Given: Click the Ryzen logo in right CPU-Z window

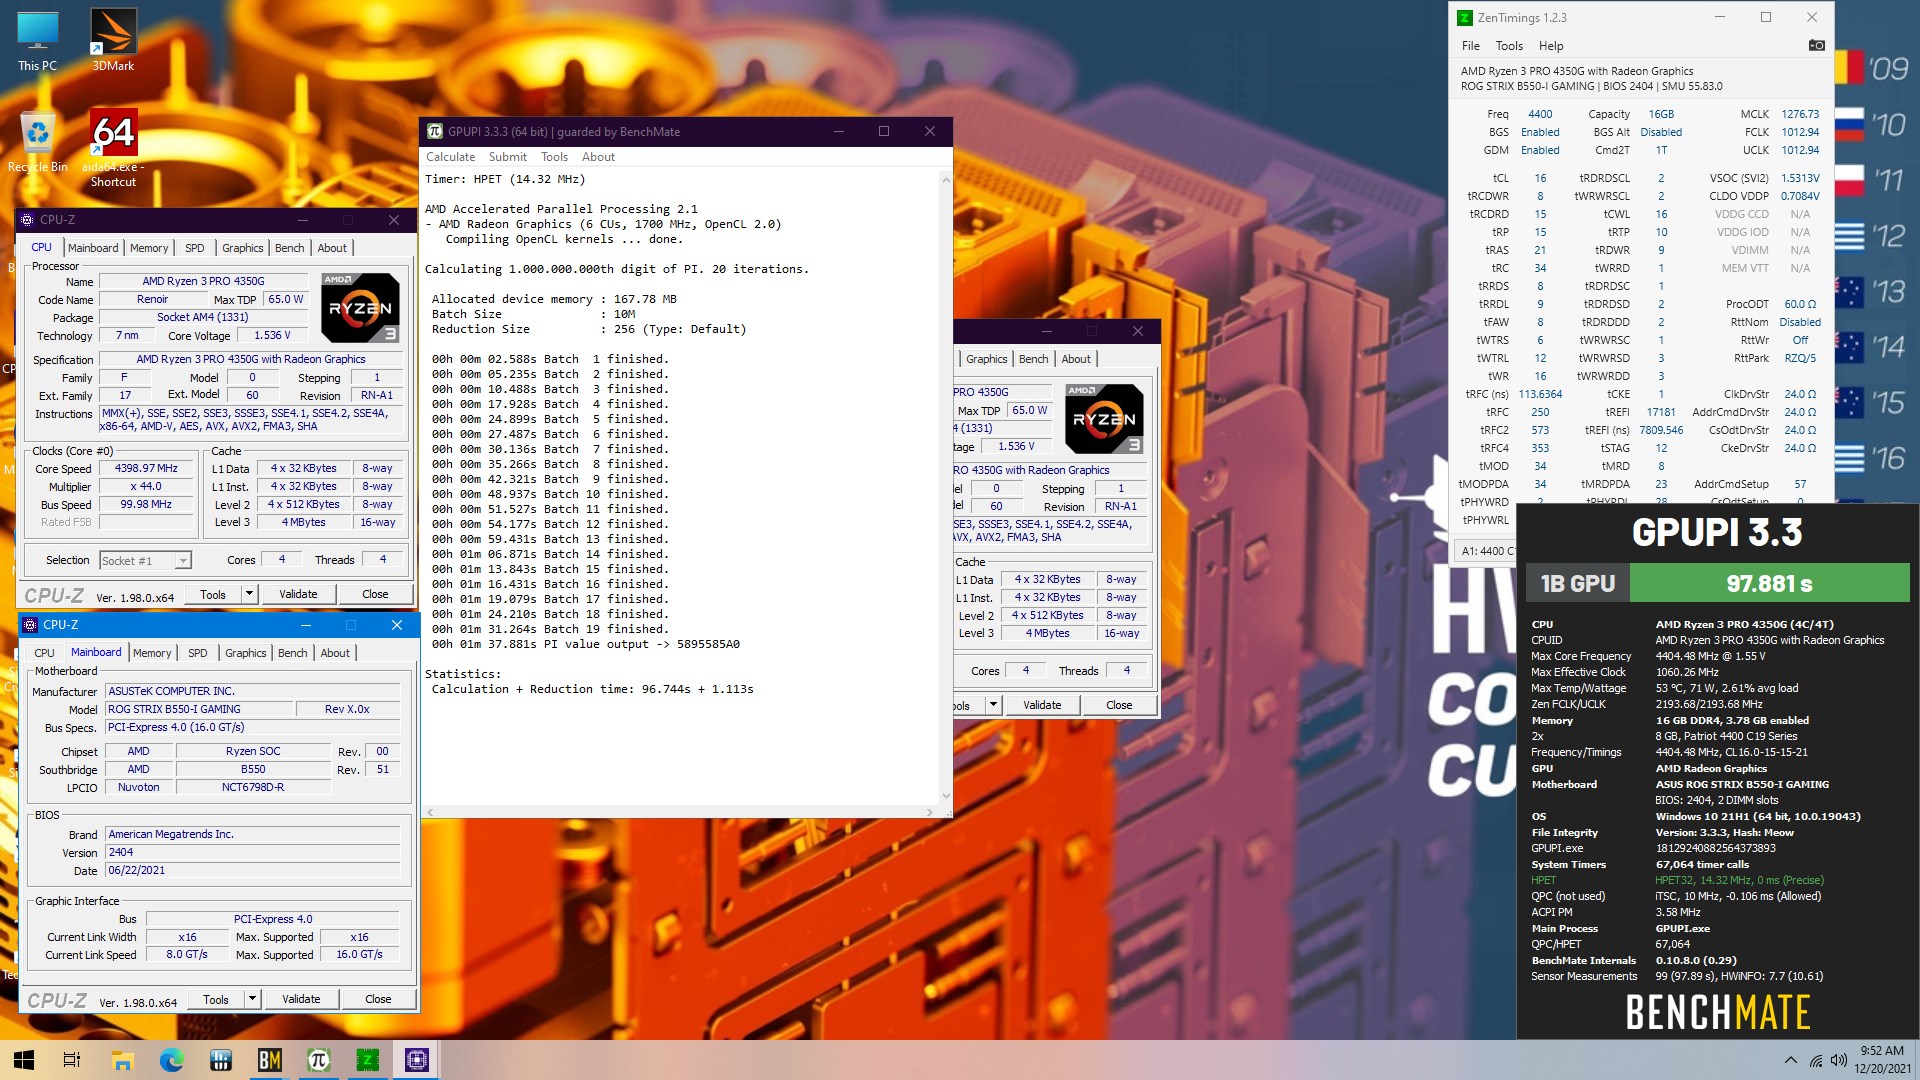Looking at the screenshot, I should [x=1104, y=419].
